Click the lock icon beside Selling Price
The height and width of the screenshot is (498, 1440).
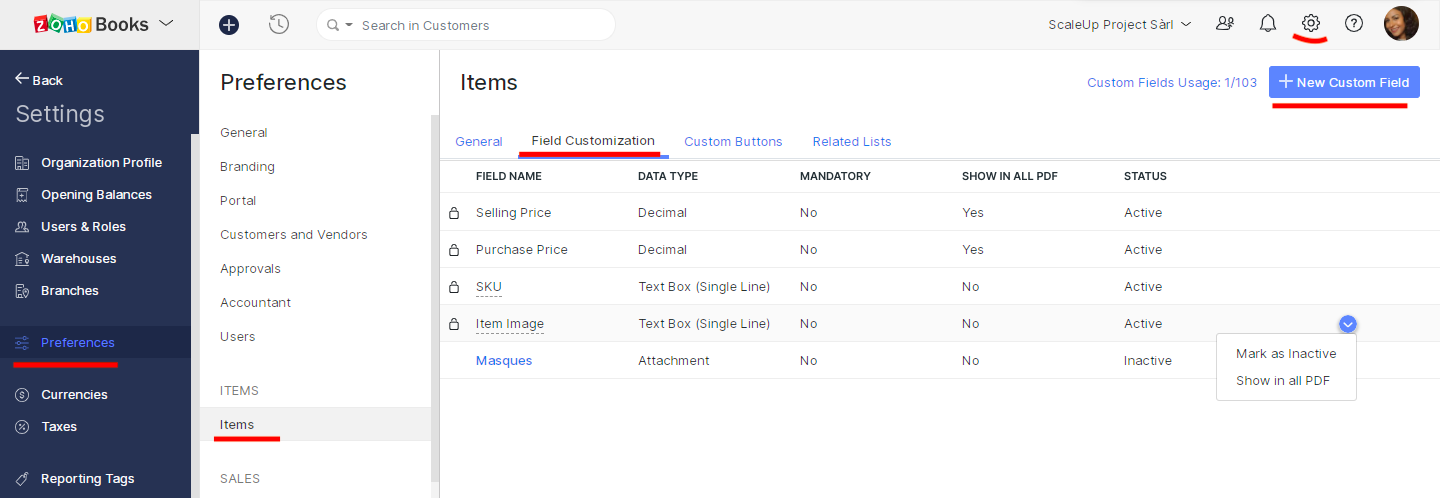click(x=454, y=213)
